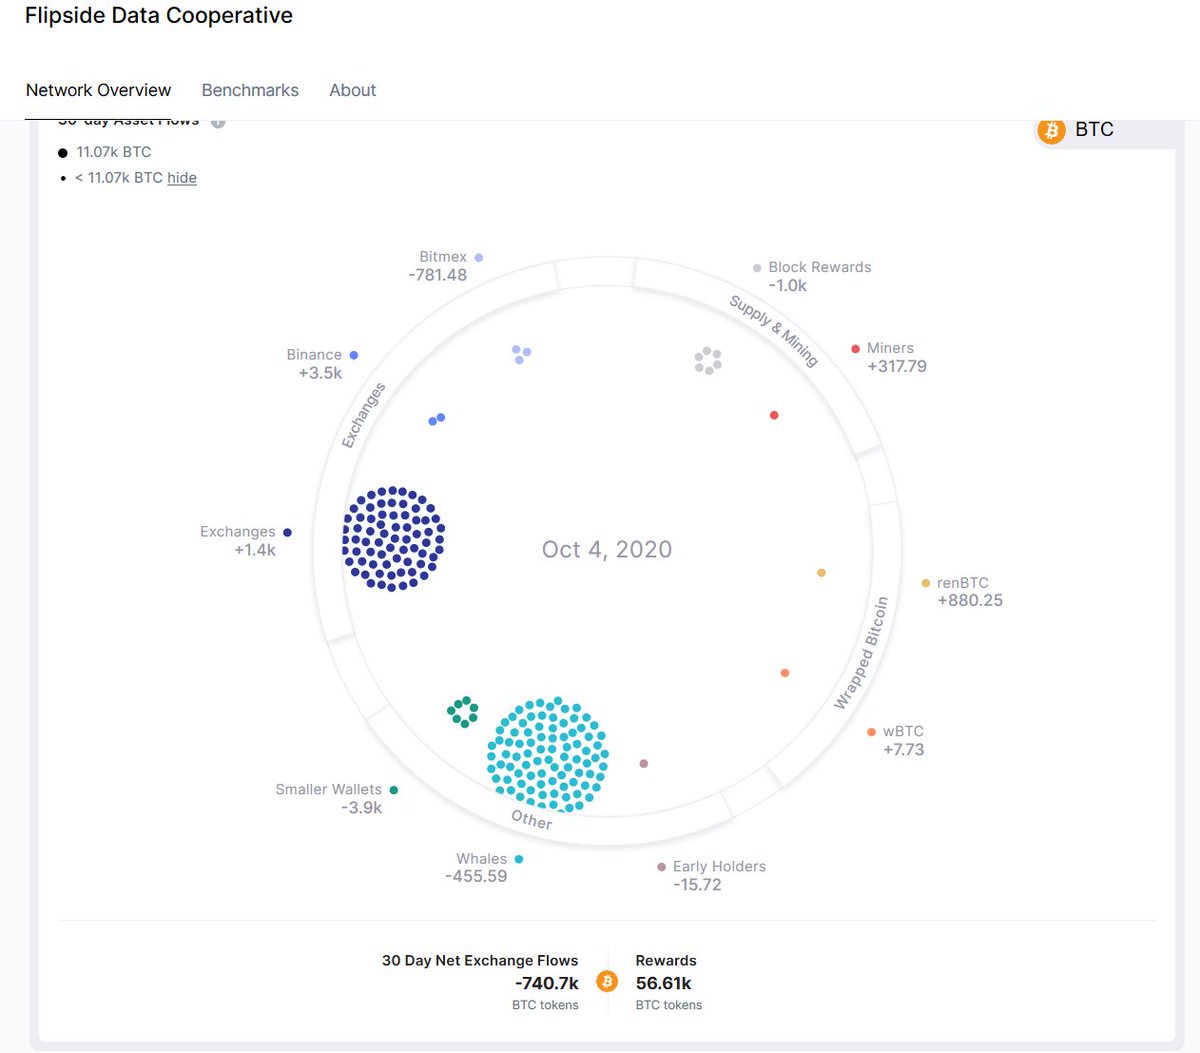Screen dimensions: 1200x1053
Task: Click the Bitmex label
Action: tap(443, 257)
